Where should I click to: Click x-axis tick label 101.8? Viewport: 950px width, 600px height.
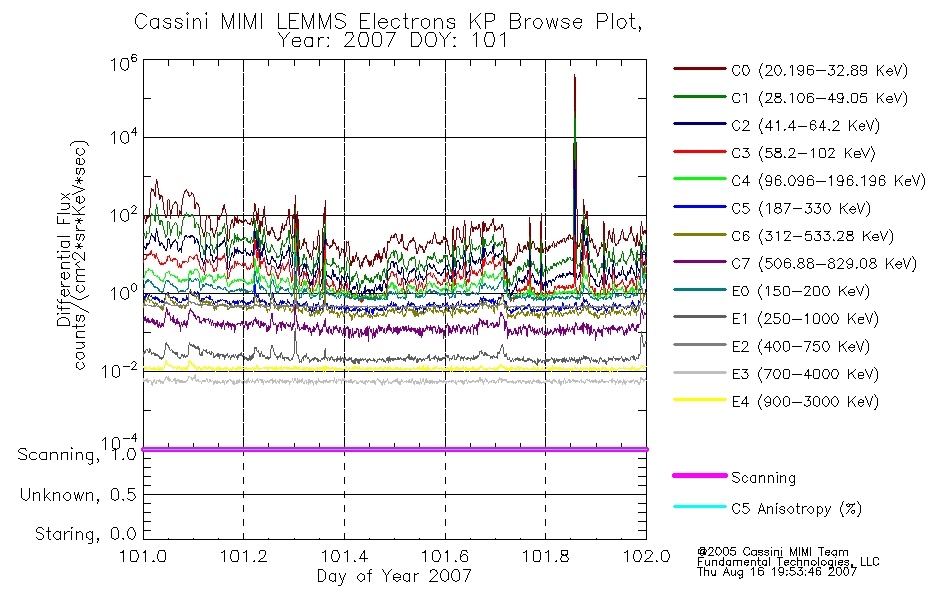(545, 556)
